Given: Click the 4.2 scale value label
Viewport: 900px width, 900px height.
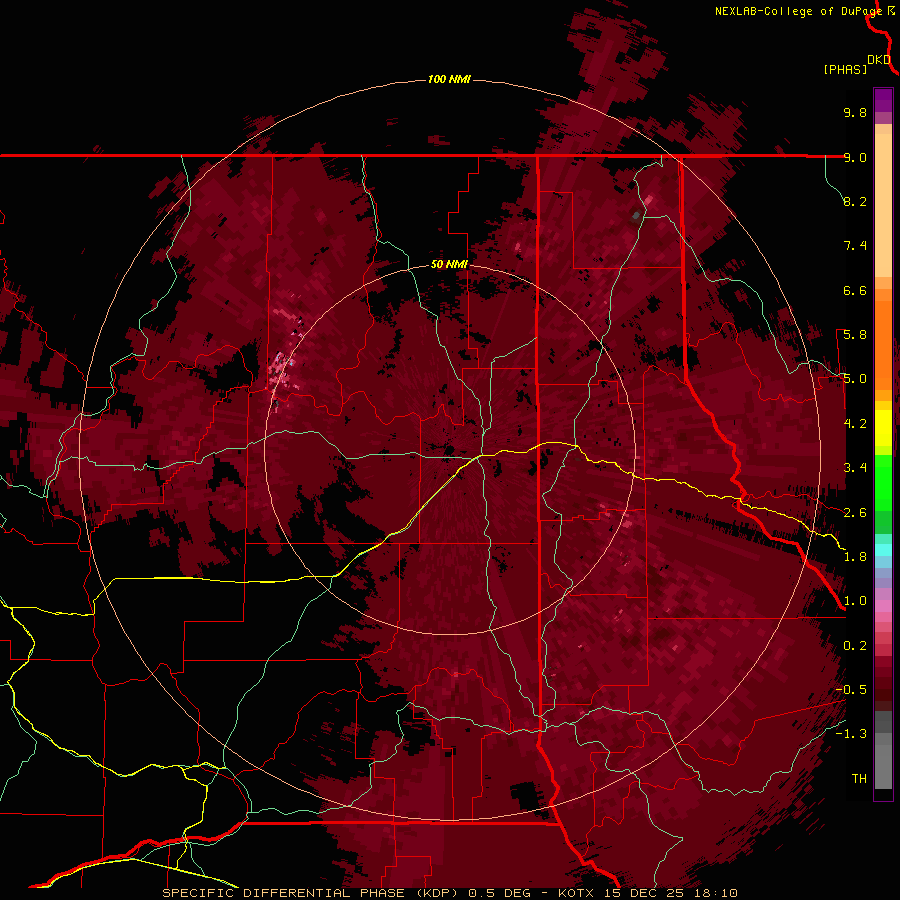Looking at the screenshot, I should (x=855, y=424).
